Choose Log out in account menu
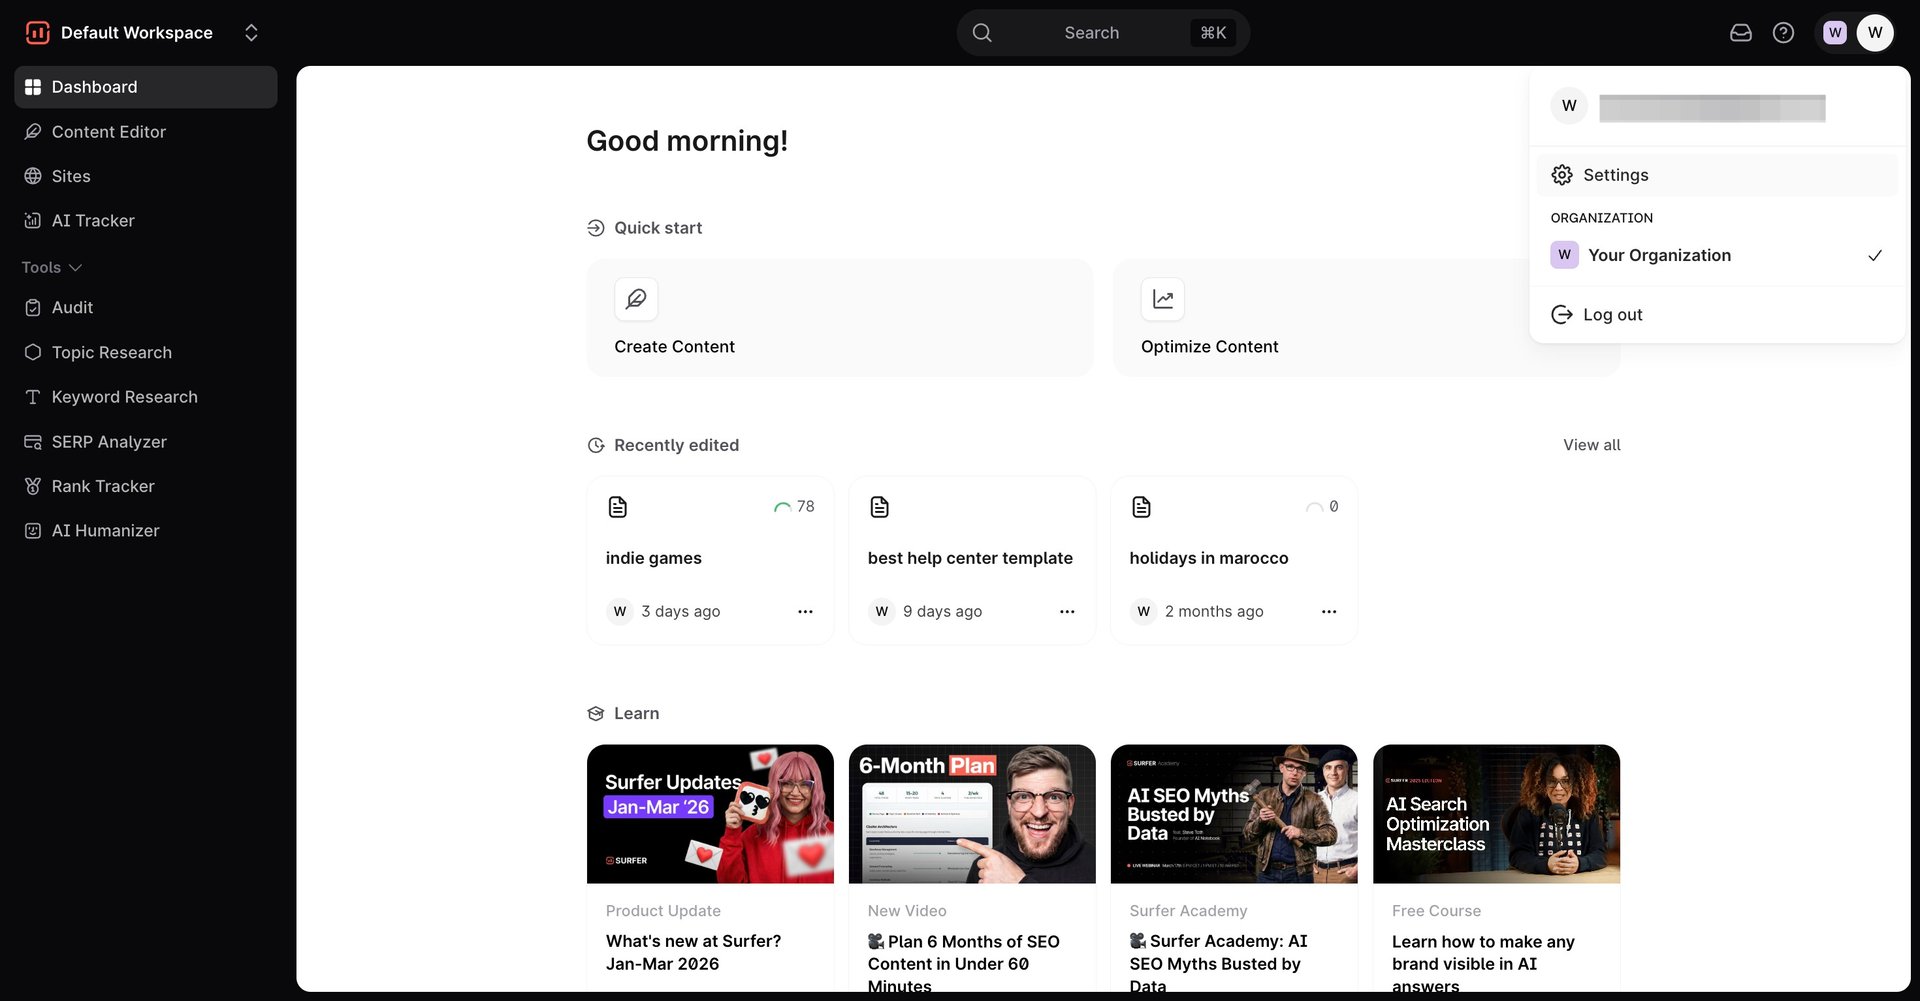Viewport: 1920px width, 1001px height. [x=1612, y=315]
